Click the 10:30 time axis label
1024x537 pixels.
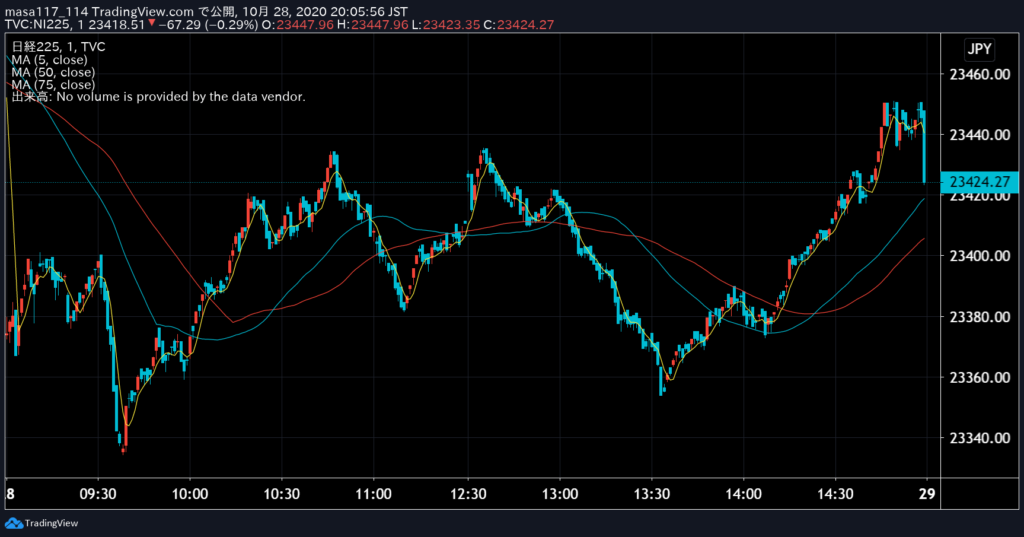pos(281,494)
